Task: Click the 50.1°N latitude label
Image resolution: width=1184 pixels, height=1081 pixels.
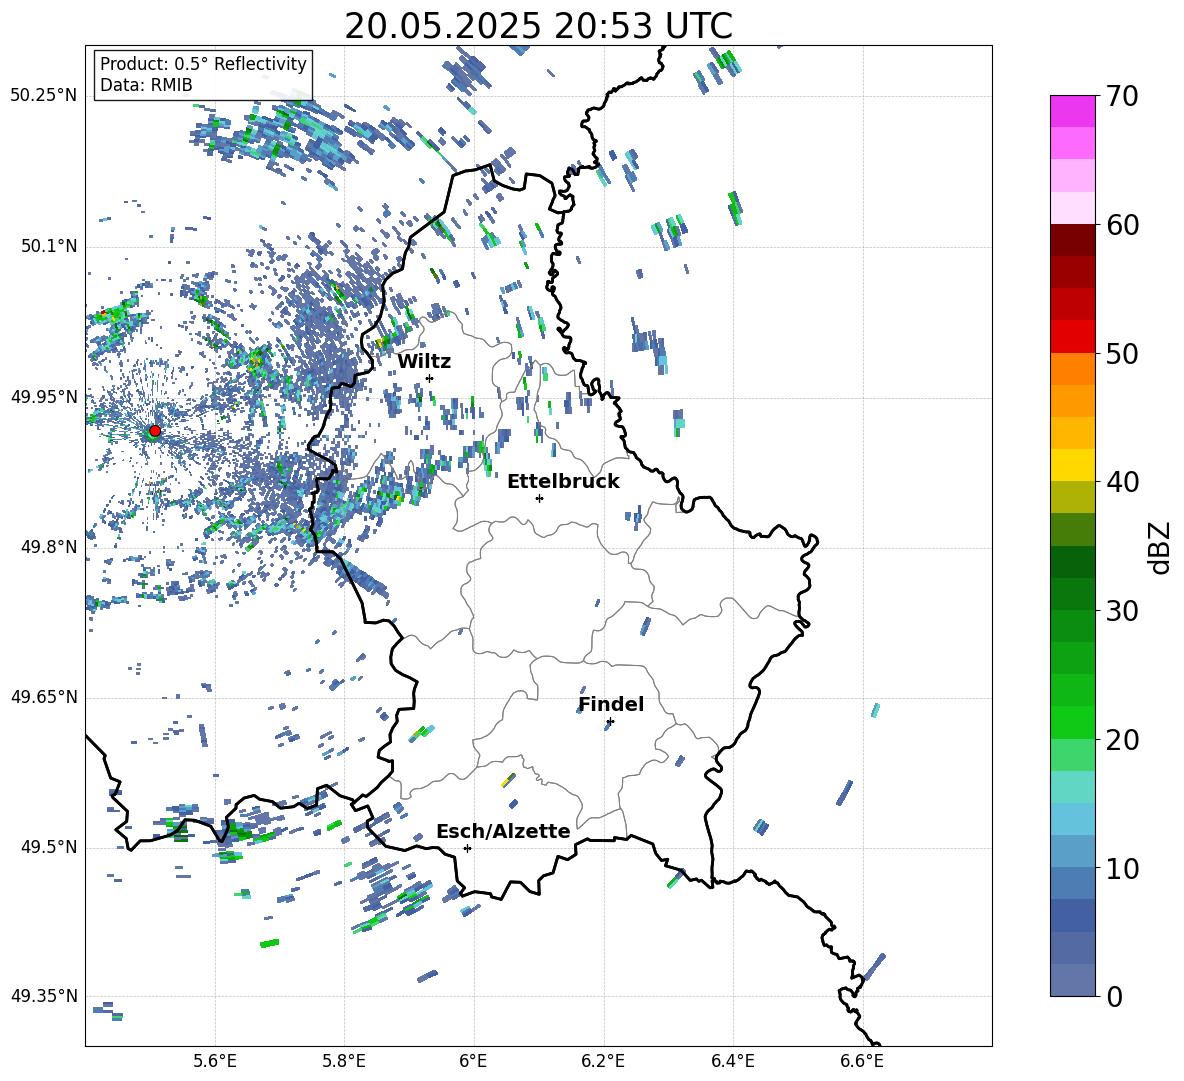Action: [48, 247]
